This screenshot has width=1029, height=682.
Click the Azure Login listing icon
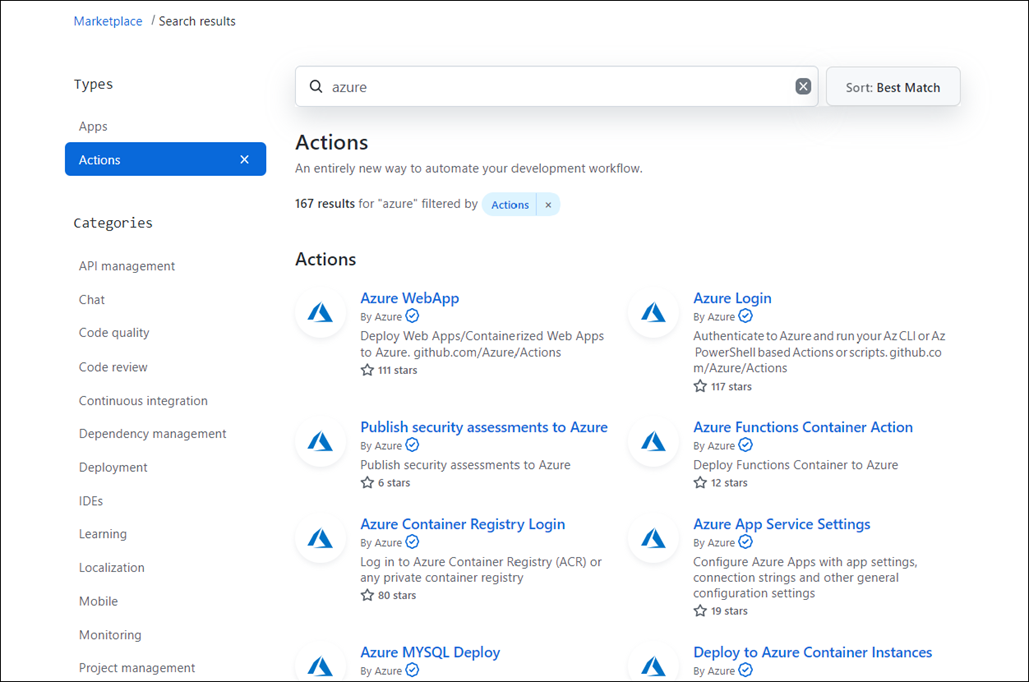653,312
